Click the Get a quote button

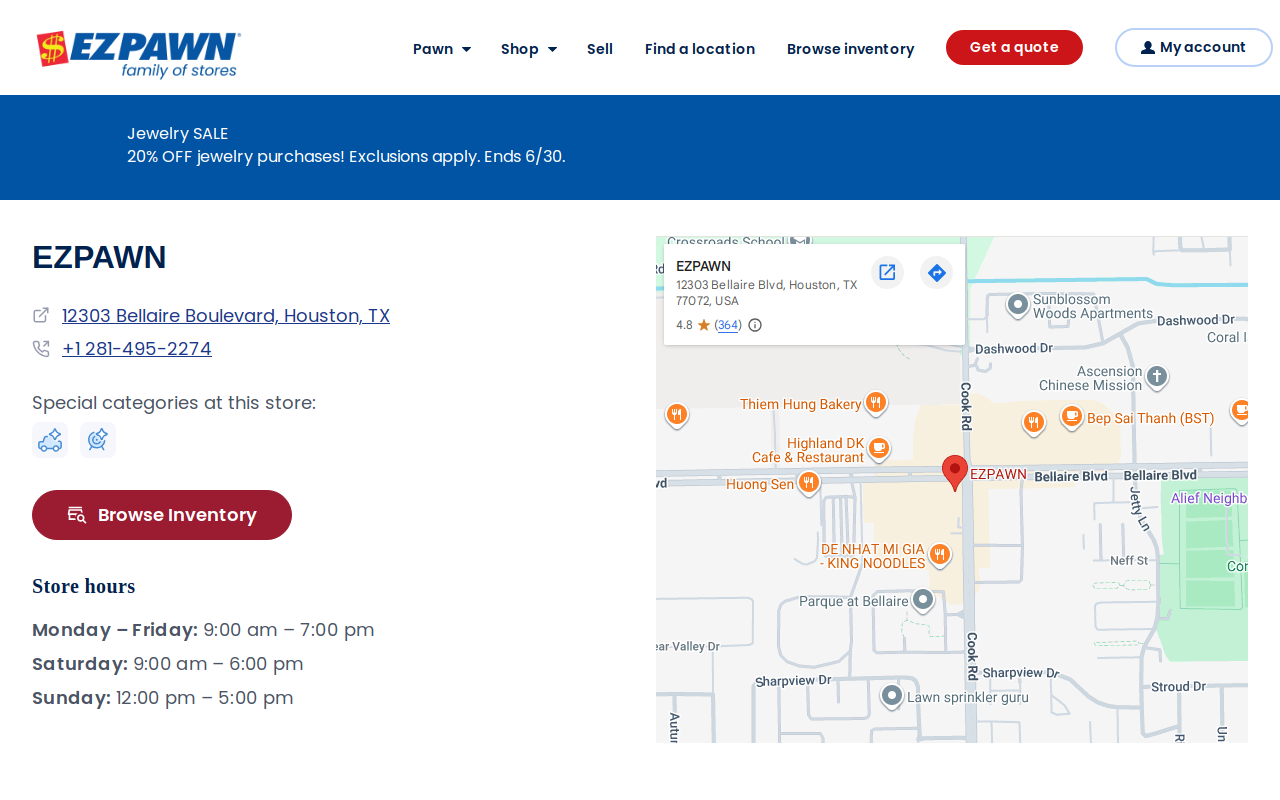1014,47
